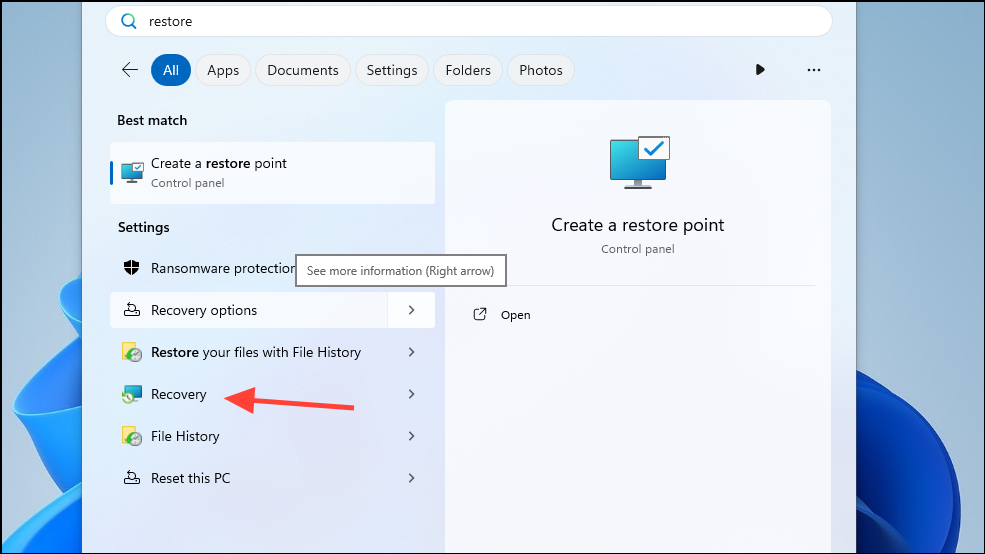The width and height of the screenshot is (985, 554).
Task: Click the Open external-link icon
Action: 480,315
